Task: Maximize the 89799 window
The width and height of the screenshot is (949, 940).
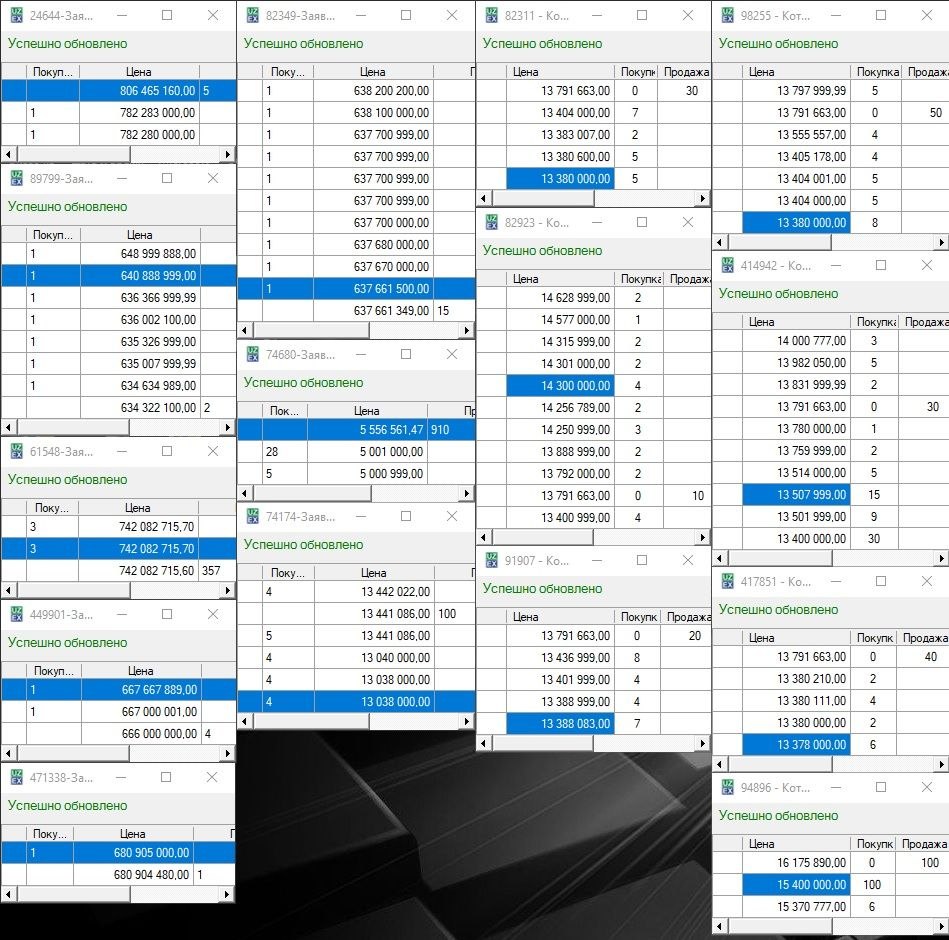Action: pyautogui.click(x=167, y=178)
